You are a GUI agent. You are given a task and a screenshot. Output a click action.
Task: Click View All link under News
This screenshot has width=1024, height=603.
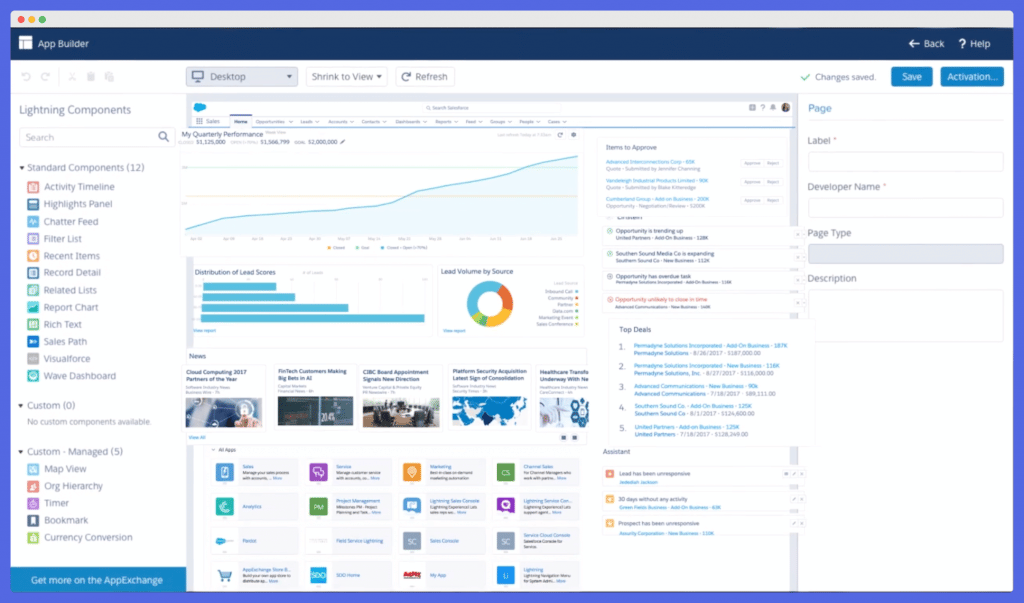click(x=197, y=437)
